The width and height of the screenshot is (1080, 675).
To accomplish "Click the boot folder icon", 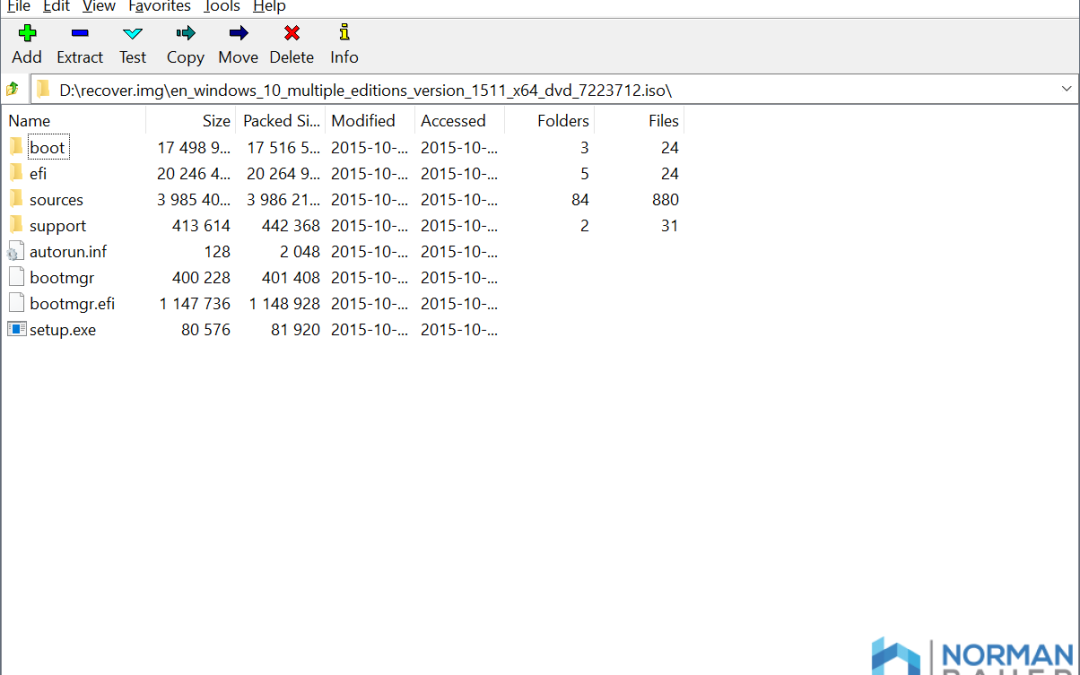I will coord(17,146).
